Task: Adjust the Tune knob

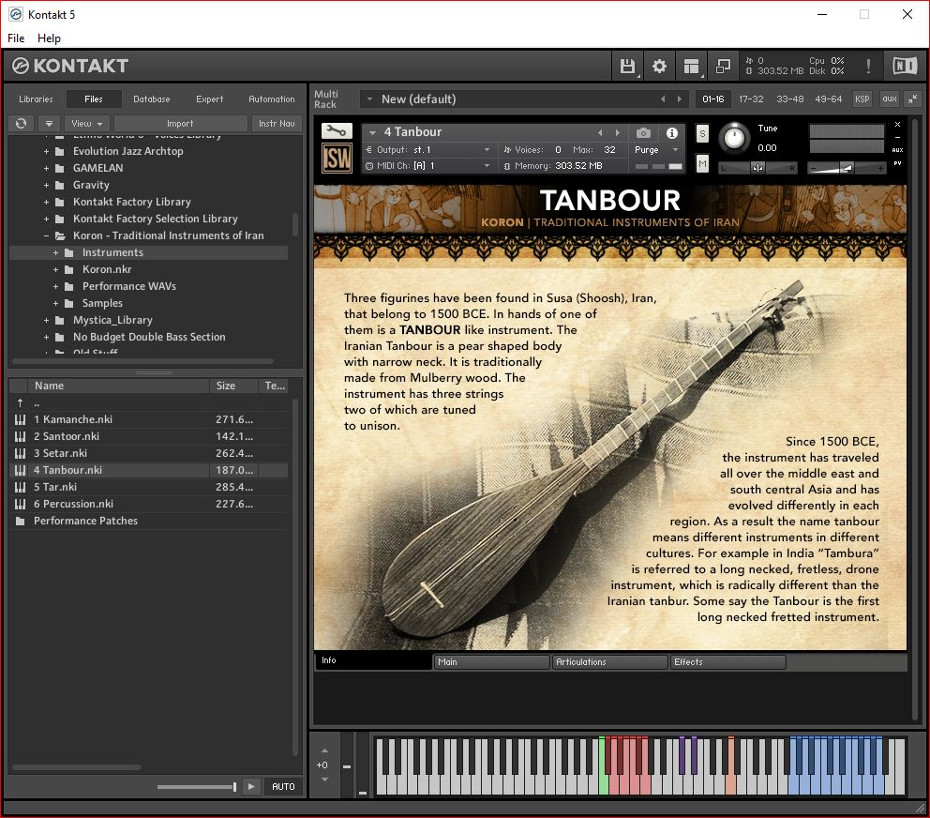Action: pyautogui.click(x=734, y=138)
